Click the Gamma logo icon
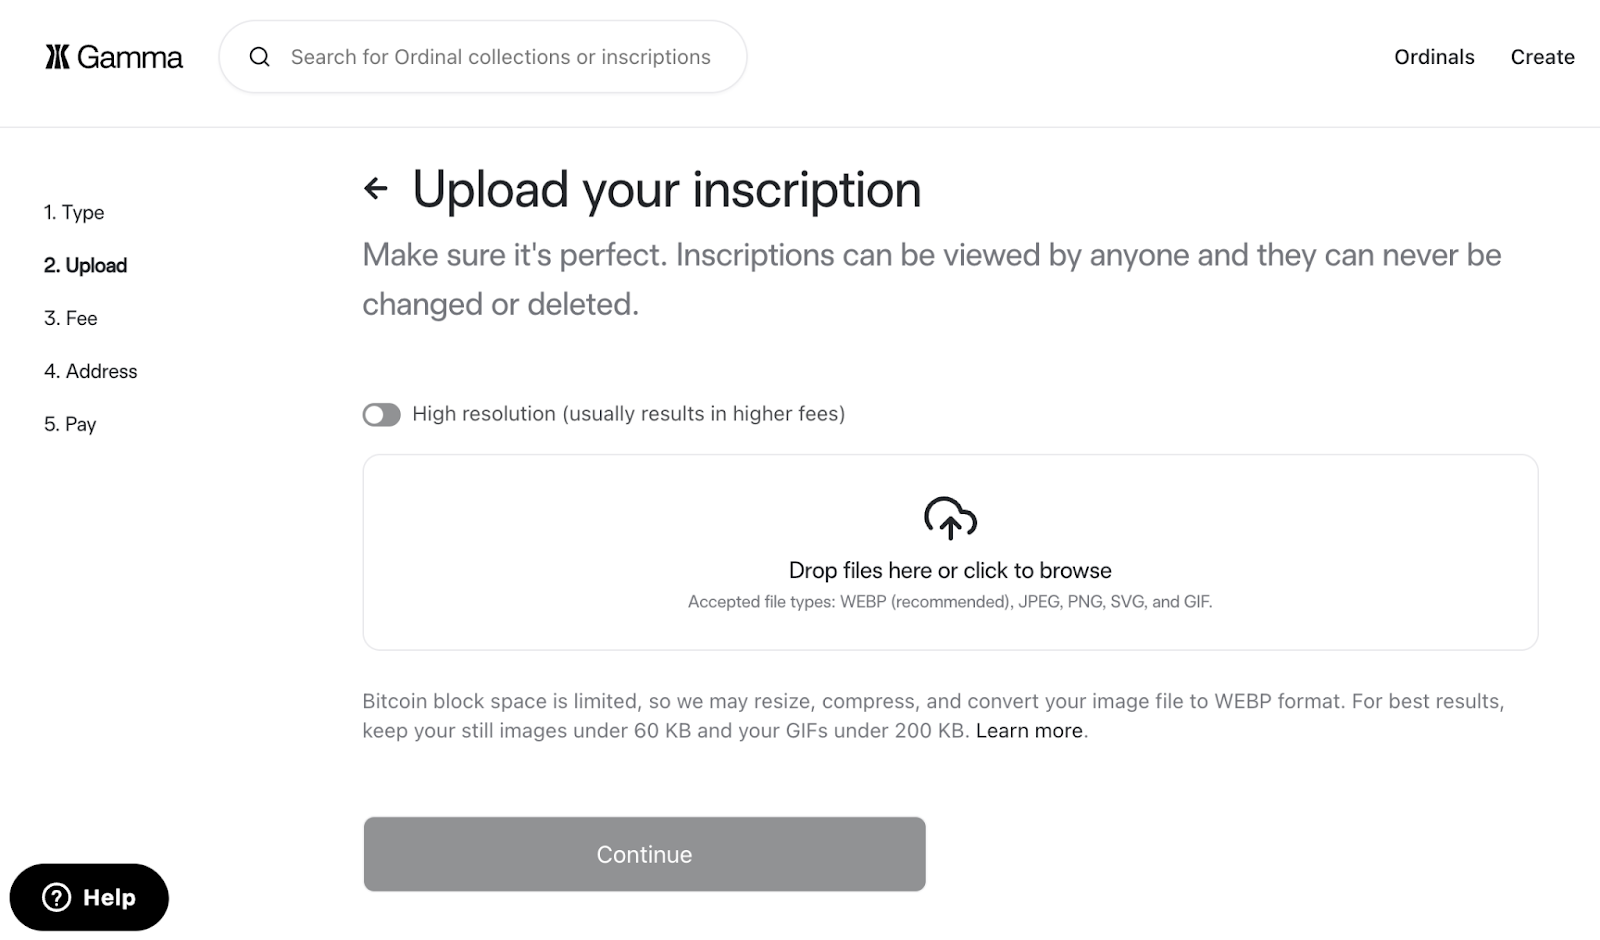This screenshot has width=1600, height=940. coord(57,57)
